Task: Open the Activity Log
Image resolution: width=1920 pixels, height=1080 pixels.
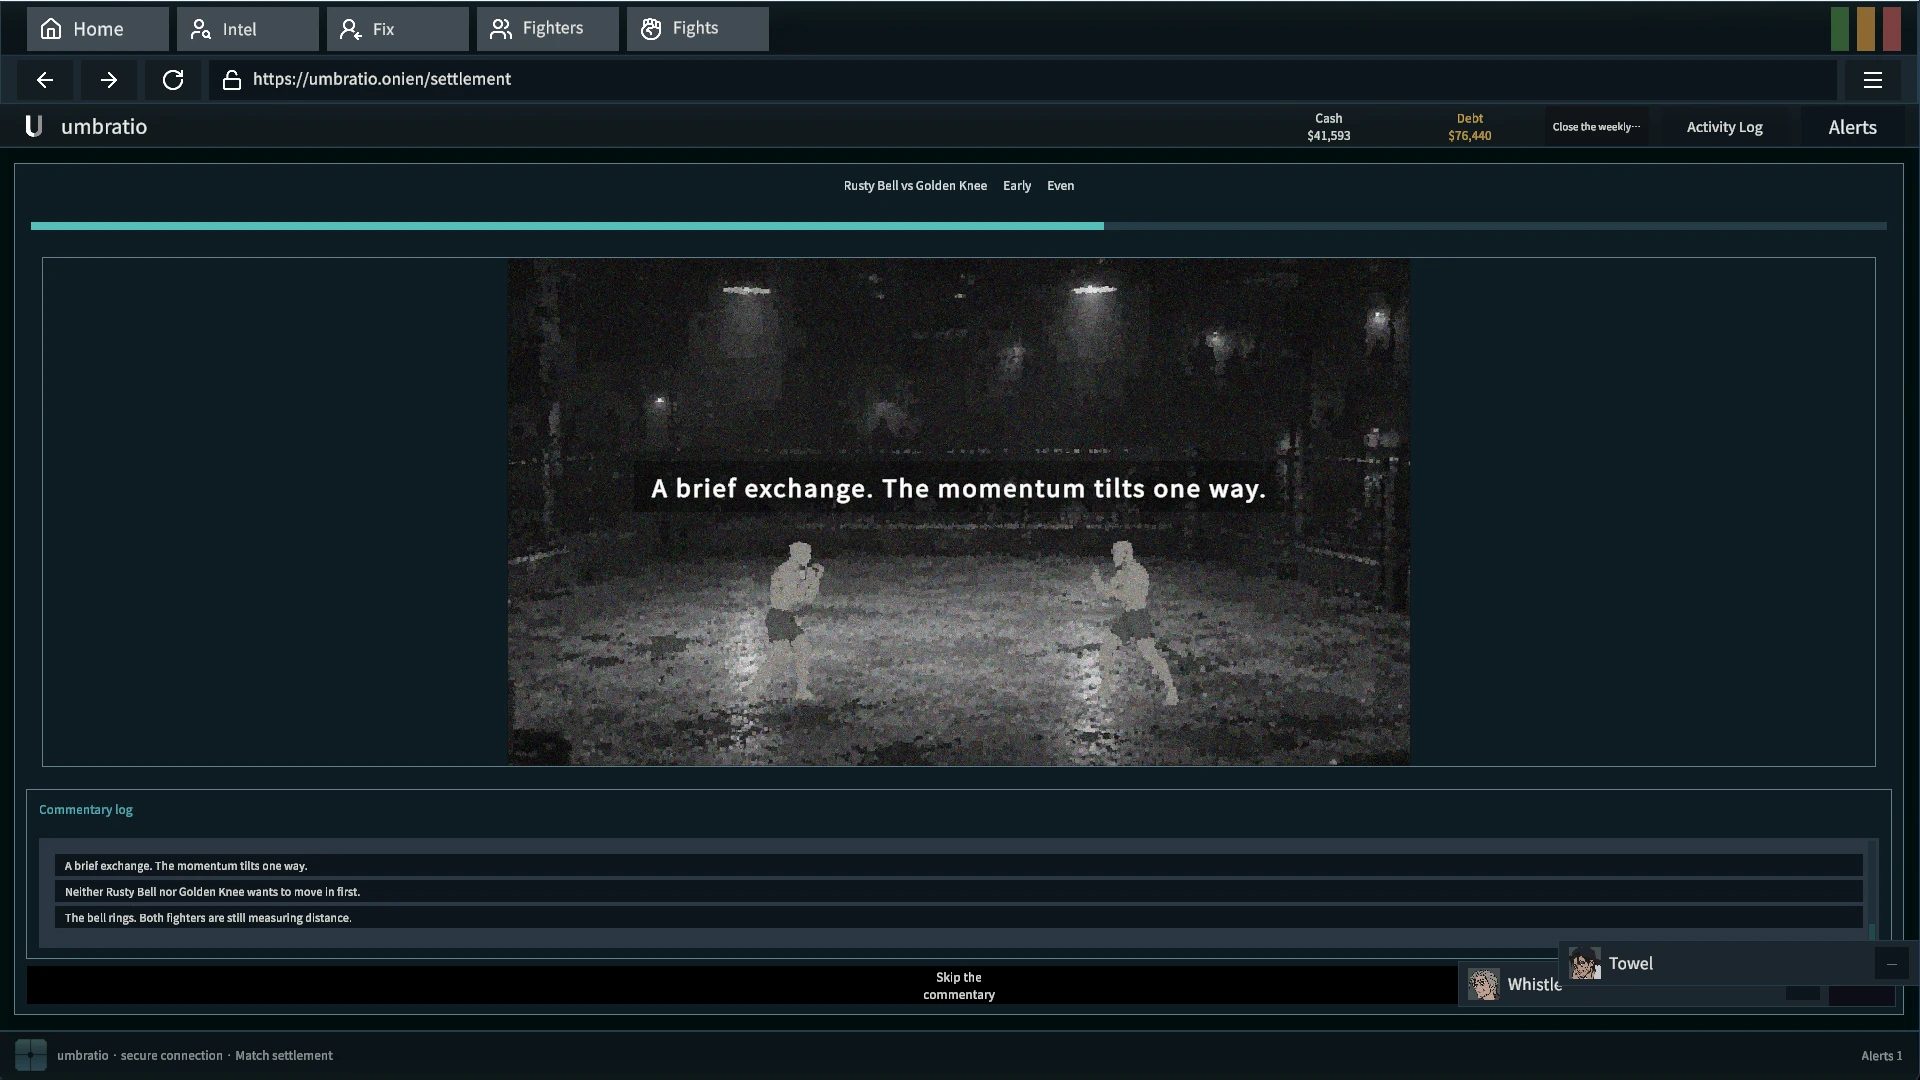Action: pyautogui.click(x=1725, y=127)
